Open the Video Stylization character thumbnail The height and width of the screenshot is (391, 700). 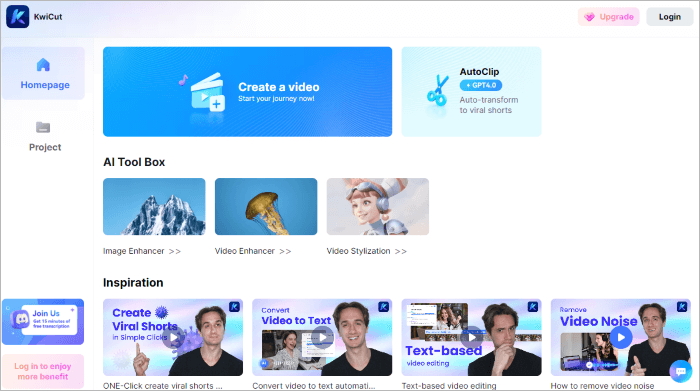(x=378, y=207)
